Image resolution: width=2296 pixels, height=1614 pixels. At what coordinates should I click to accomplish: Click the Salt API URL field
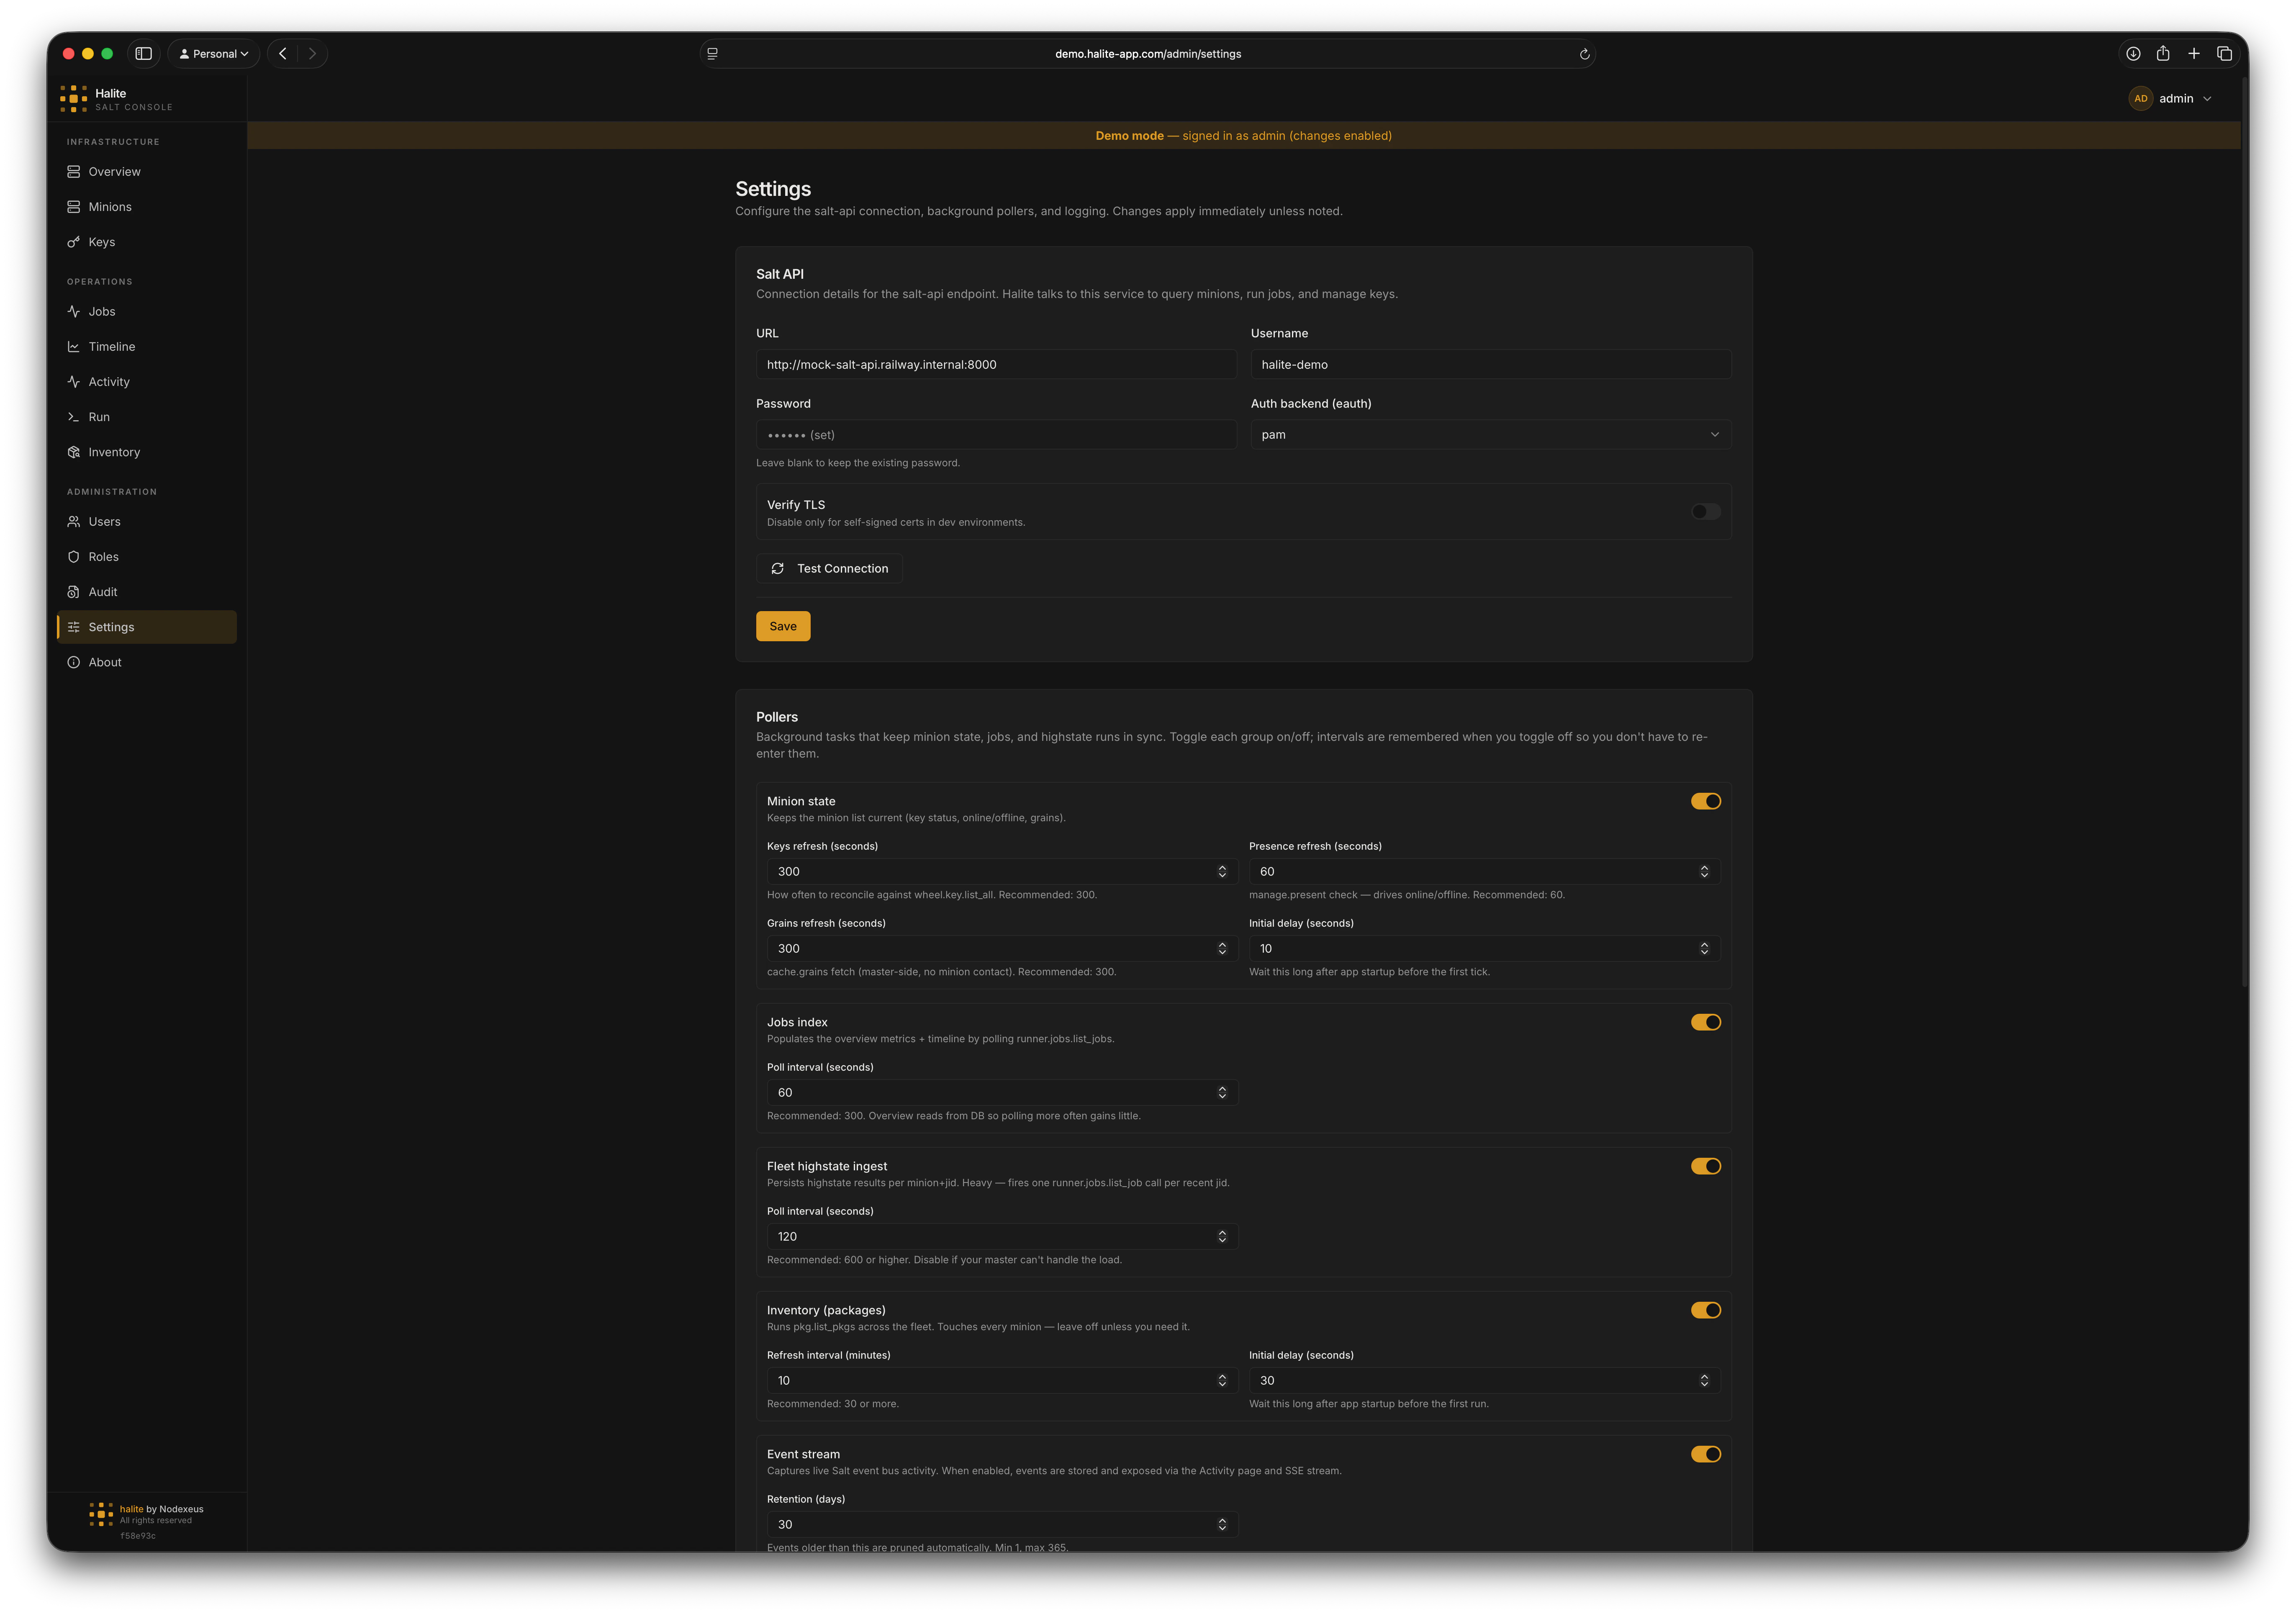[996, 364]
